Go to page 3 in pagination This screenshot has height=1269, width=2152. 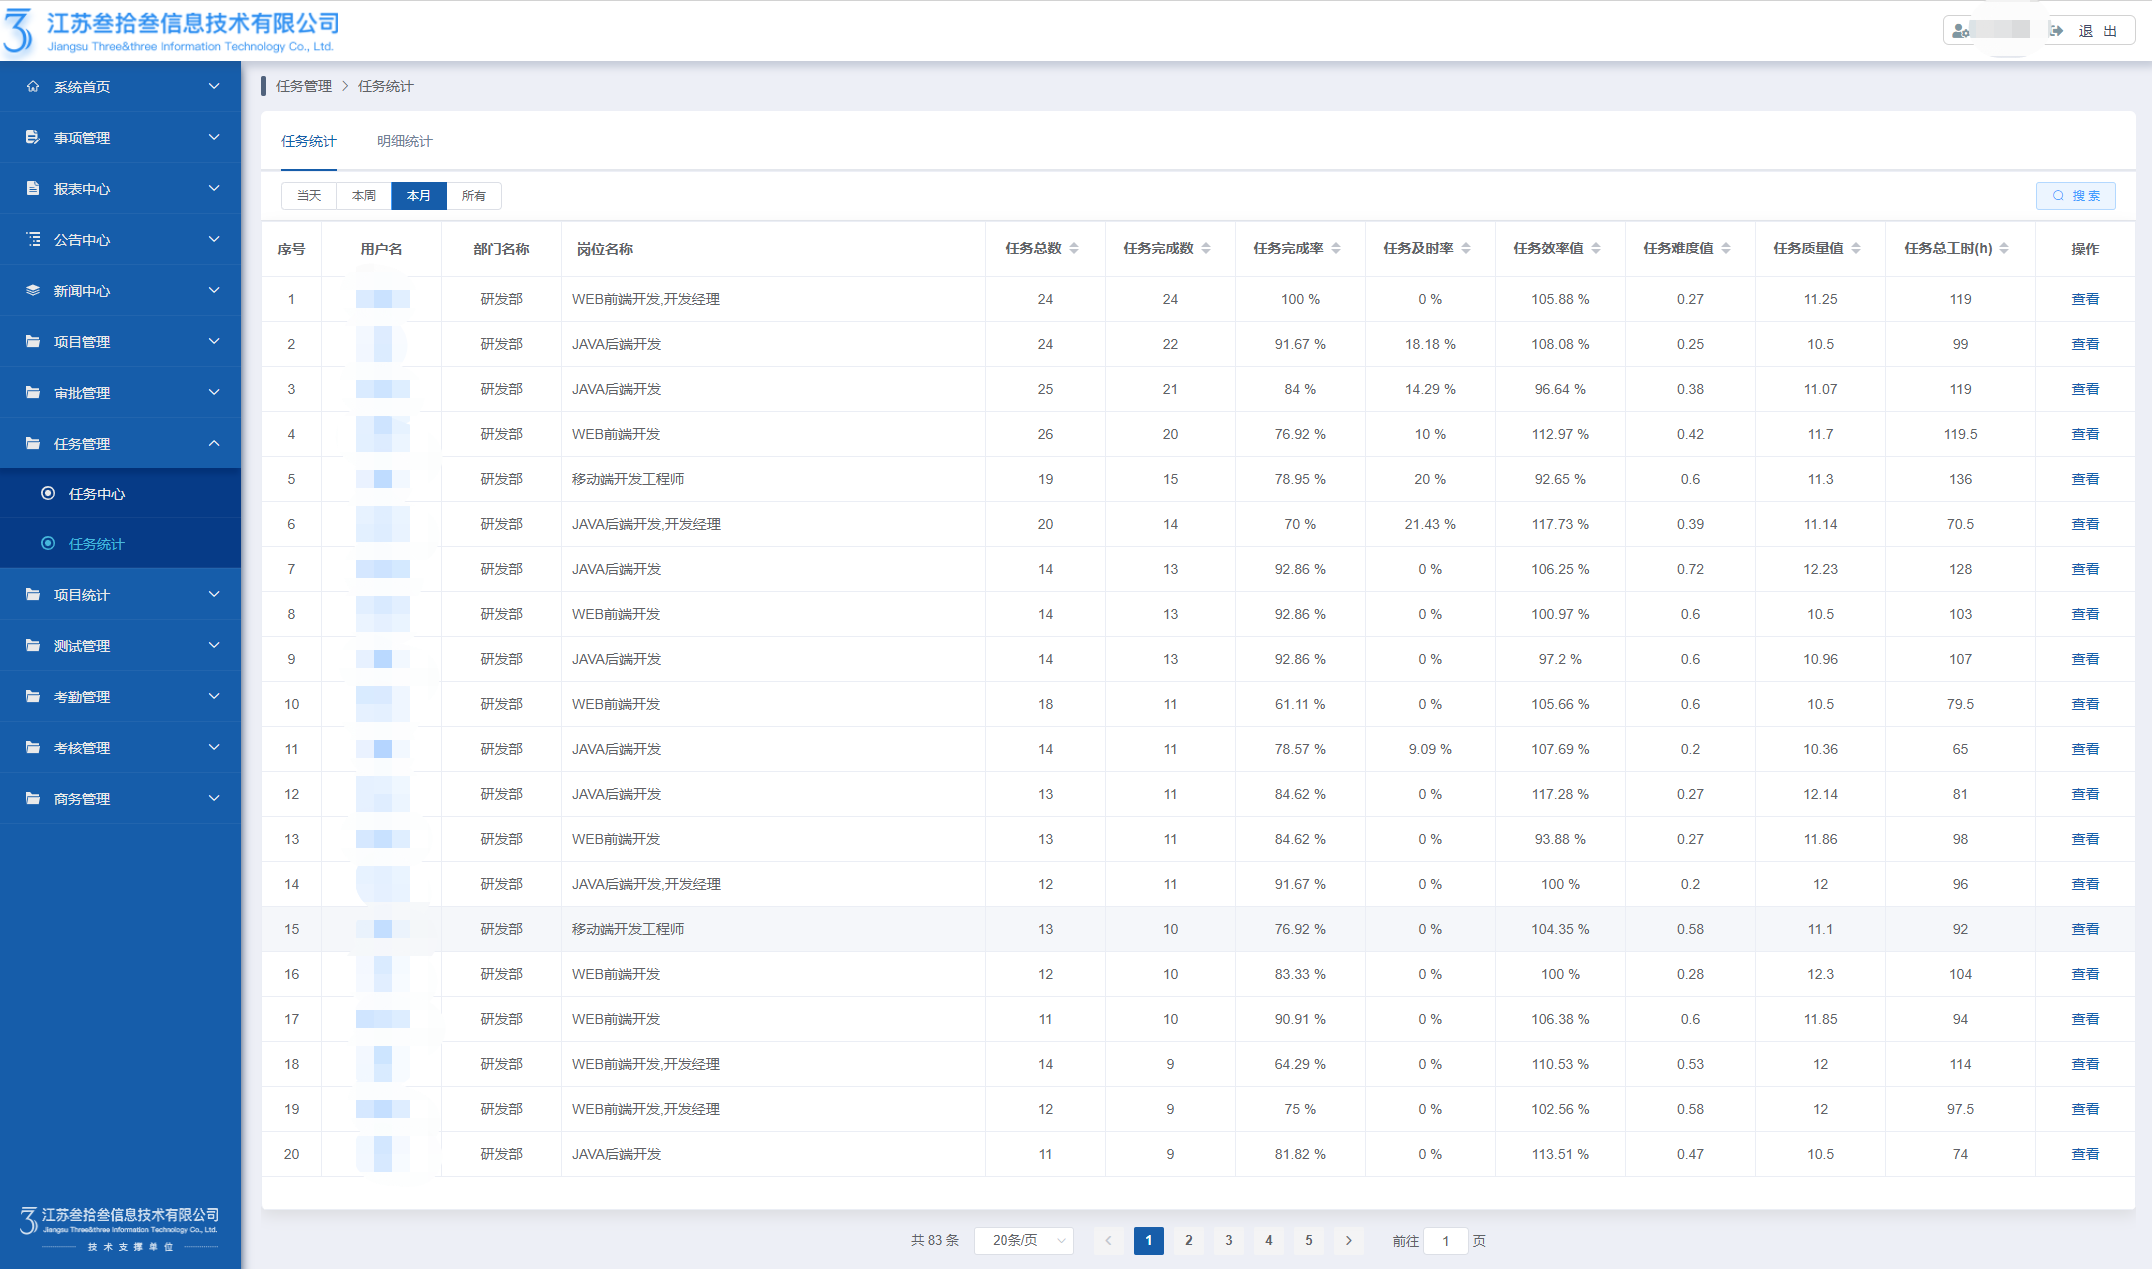point(1229,1241)
